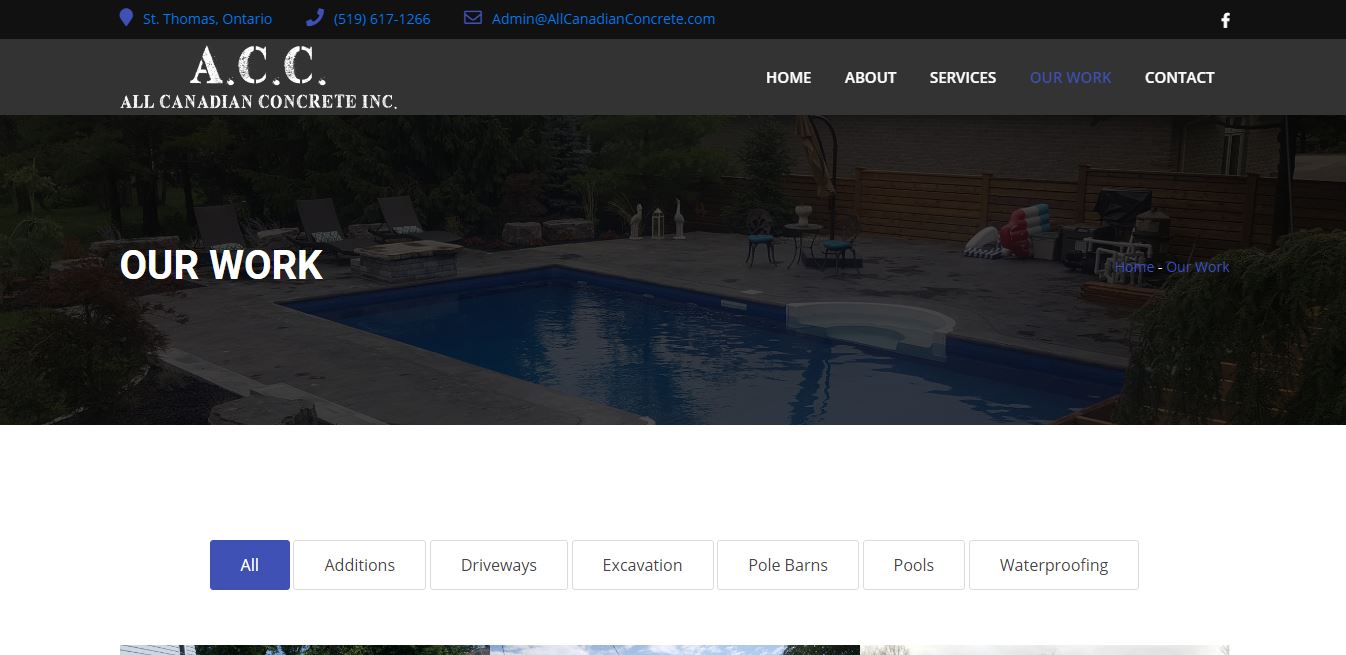Click the envelope email icon
This screenshot has width=1346, height=655.
point(473,18)
